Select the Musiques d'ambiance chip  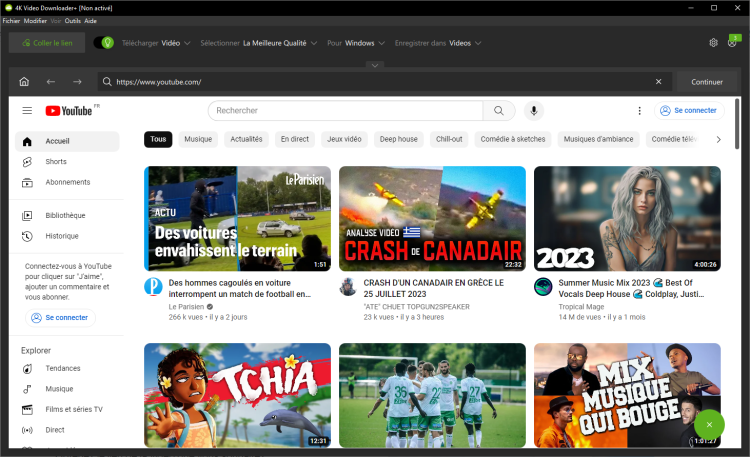coord(598,139)
